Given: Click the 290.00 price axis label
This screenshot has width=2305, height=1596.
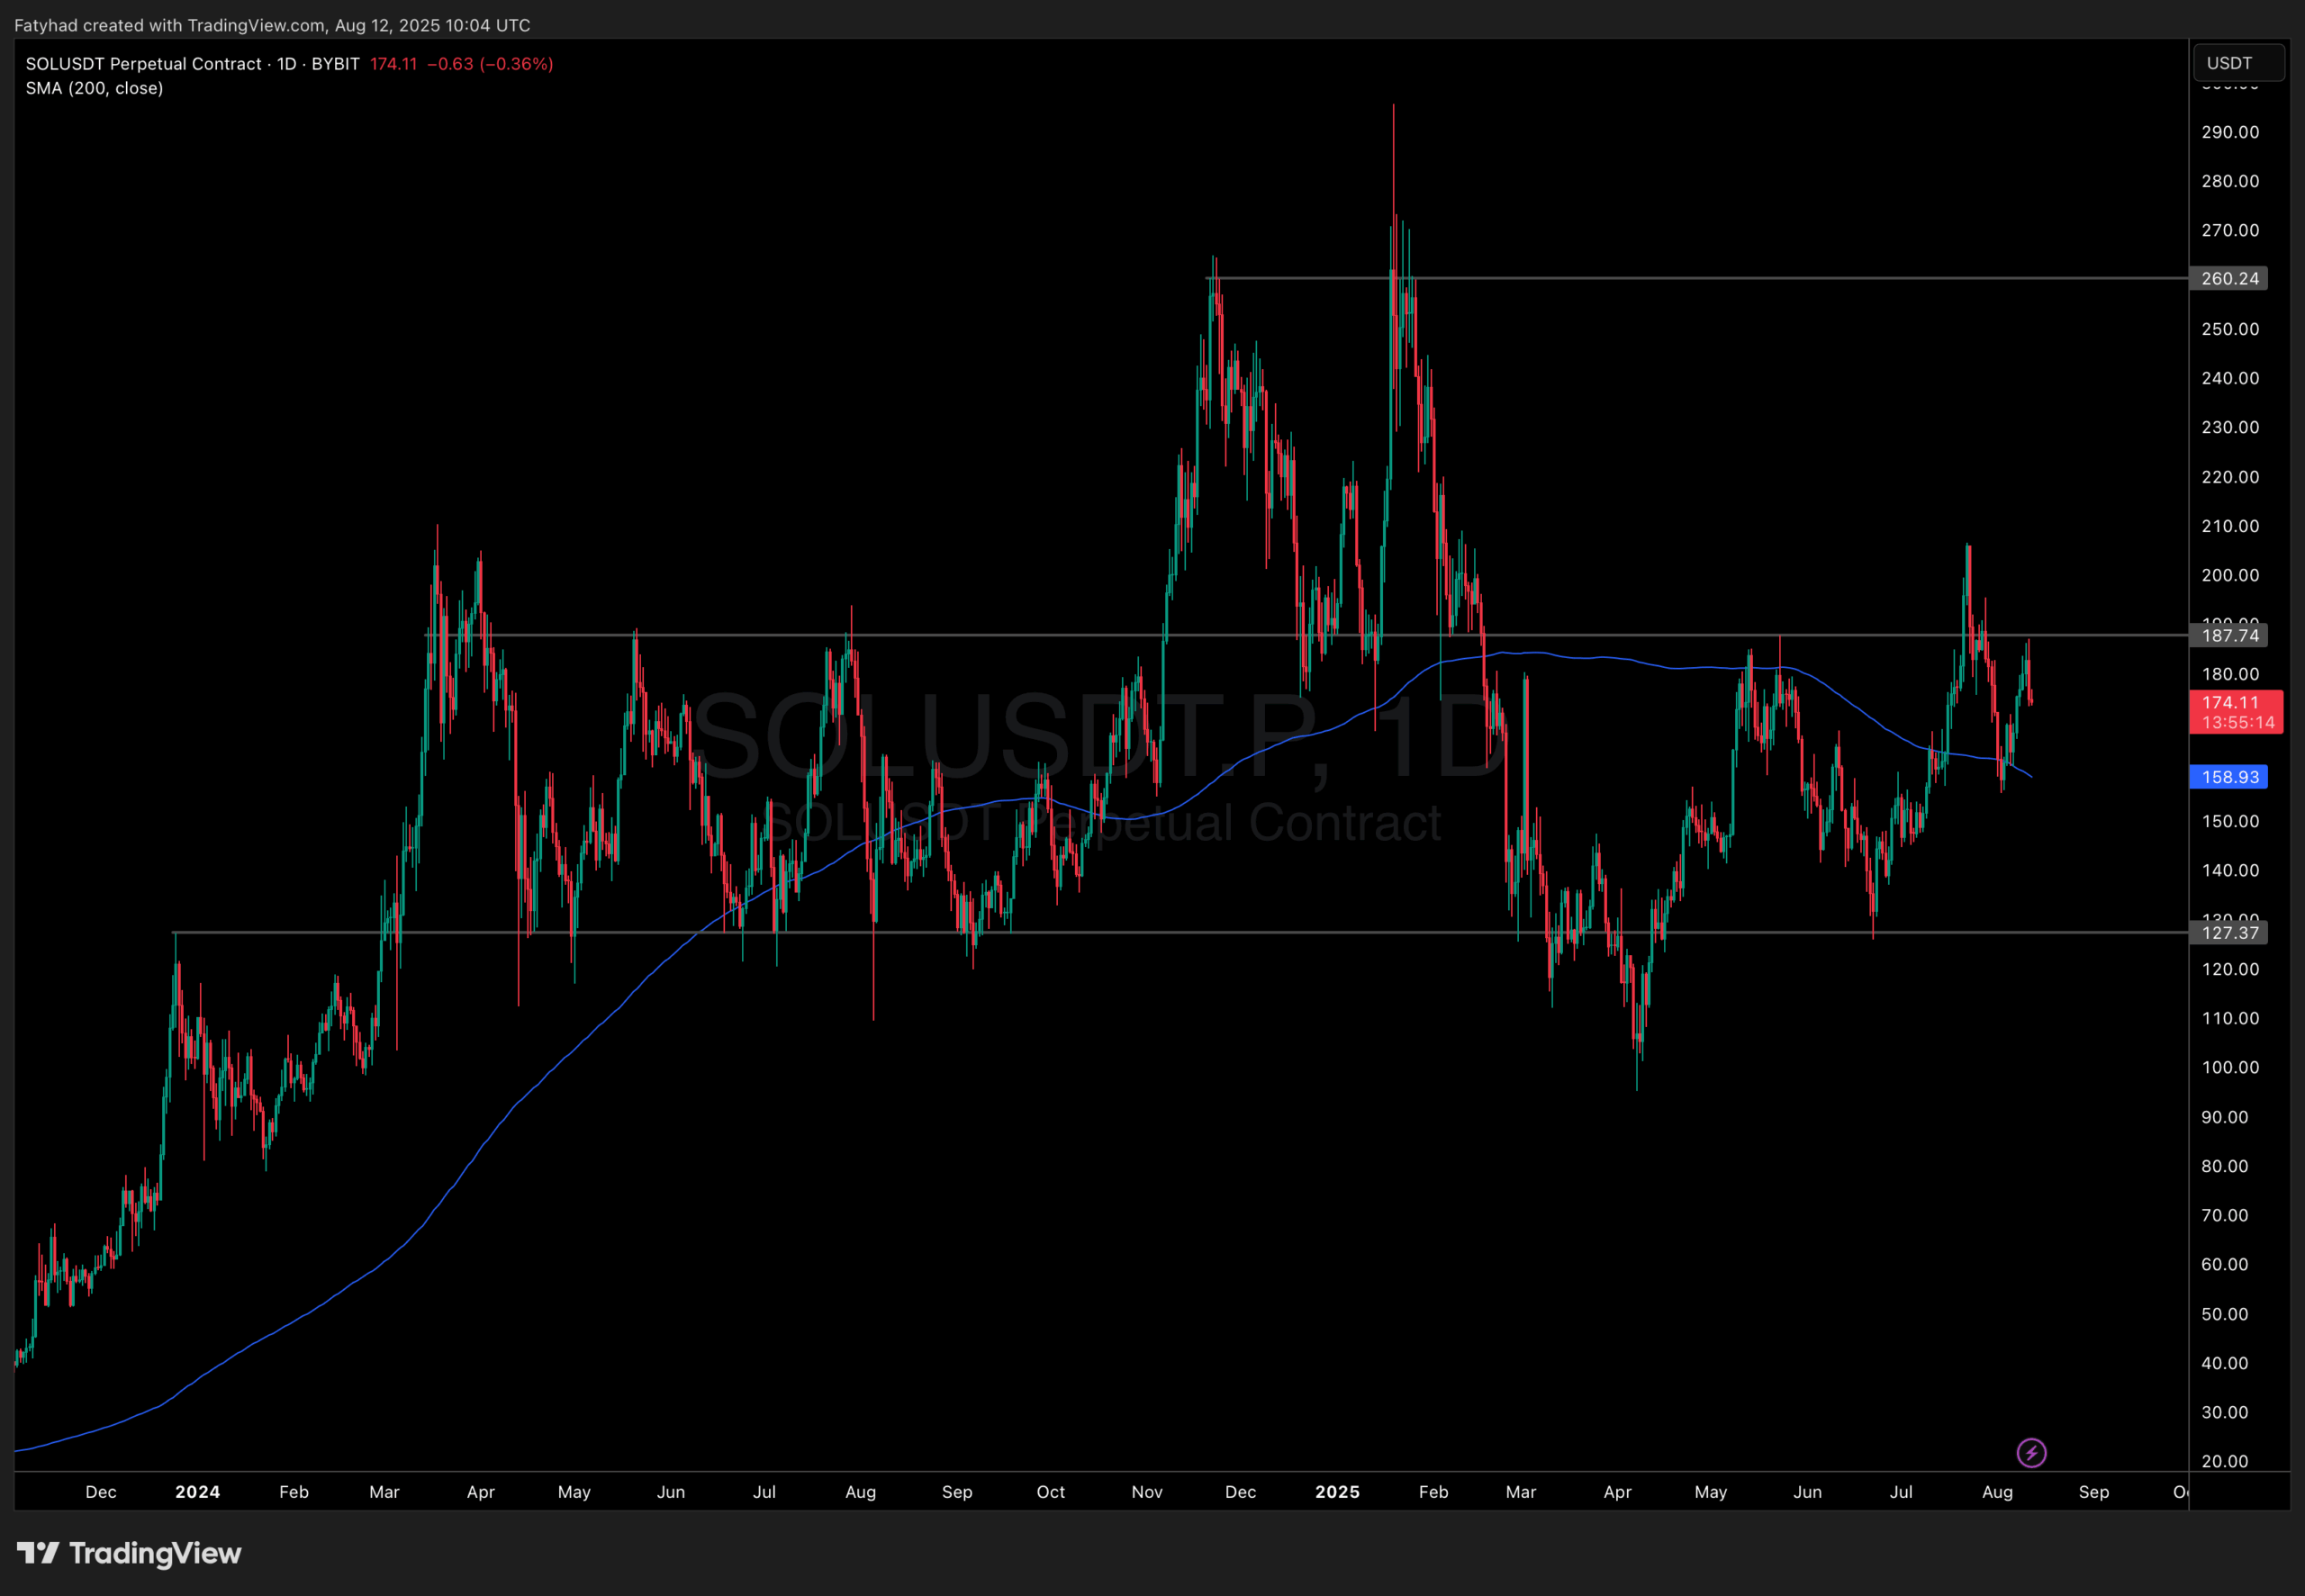Looking at the screenshot, I should click(2230, 132).
